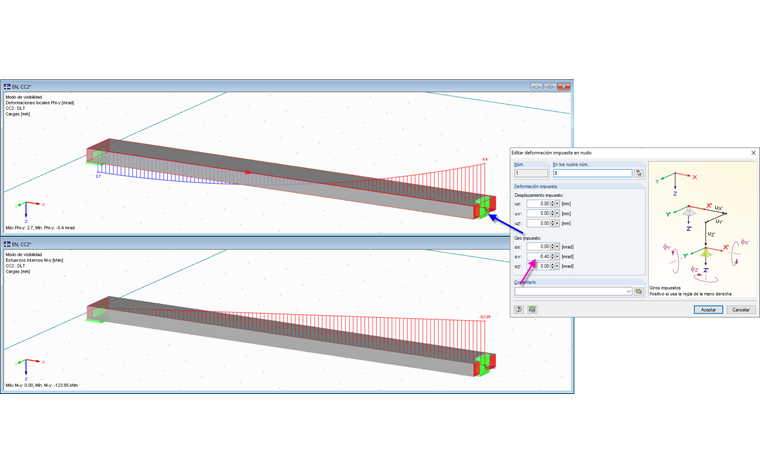The height and width of the screenshot is (473, 760).
Task: Click the upper EN, CC2* title bar
Action: click(x=286, y=87)
